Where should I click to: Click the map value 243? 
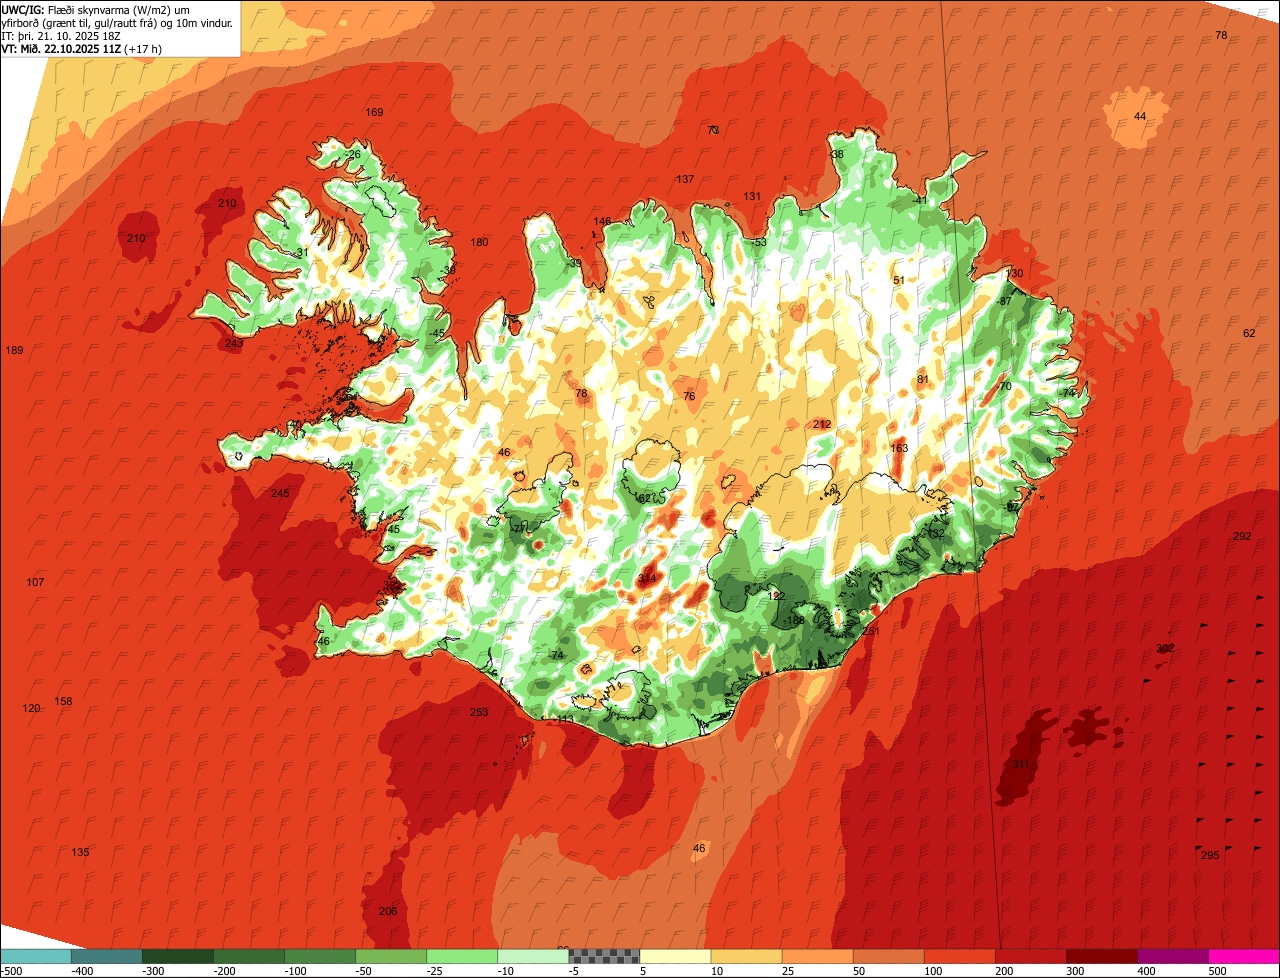point(234,343)
